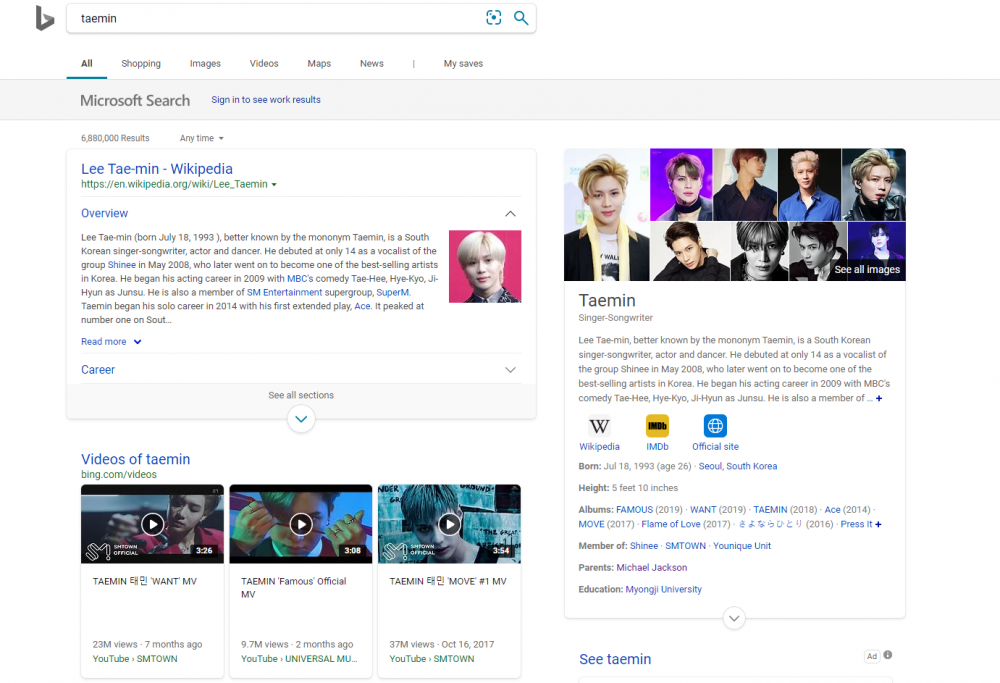Open the Official site globe icon
The height and width of the screenshot is (683, 1000).
pyautogui.click(x=715, y=426)
